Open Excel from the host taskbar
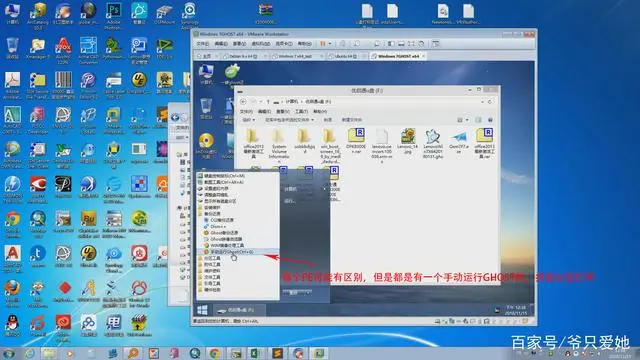 point(256,353)
